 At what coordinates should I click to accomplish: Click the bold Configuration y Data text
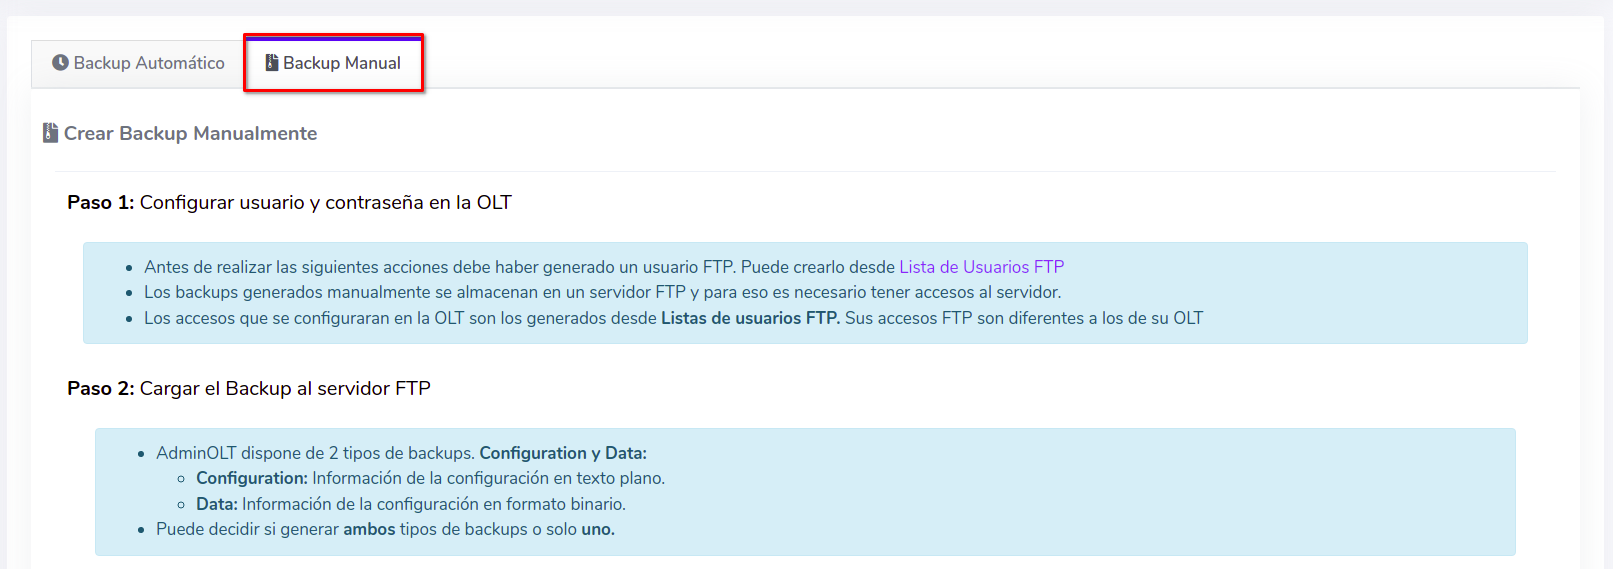pos(562,453)
